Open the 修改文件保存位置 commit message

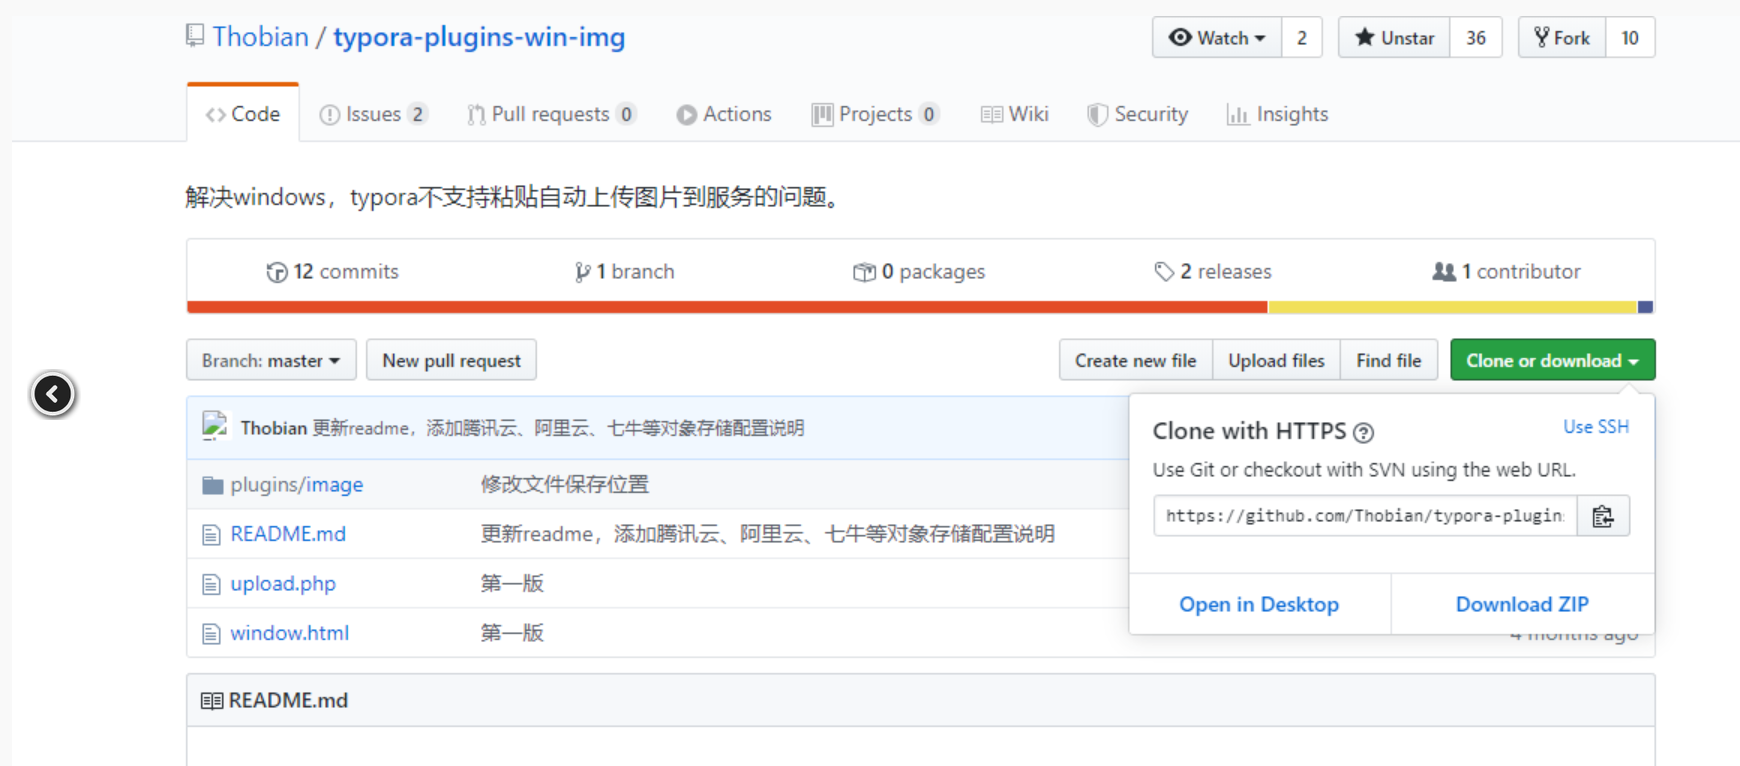564,484
